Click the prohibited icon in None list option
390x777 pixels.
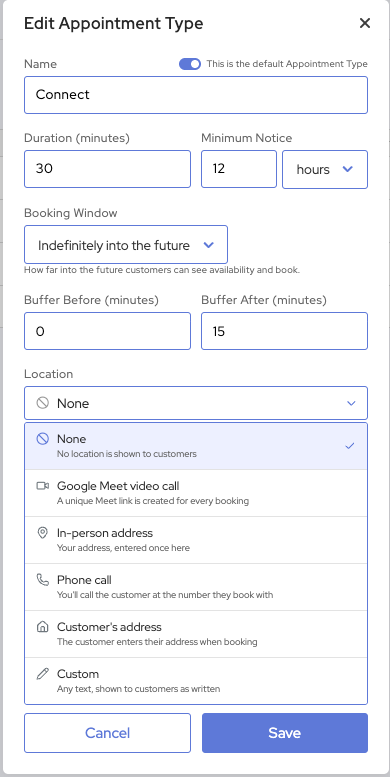pyautogui.click(x=43, y=439)
